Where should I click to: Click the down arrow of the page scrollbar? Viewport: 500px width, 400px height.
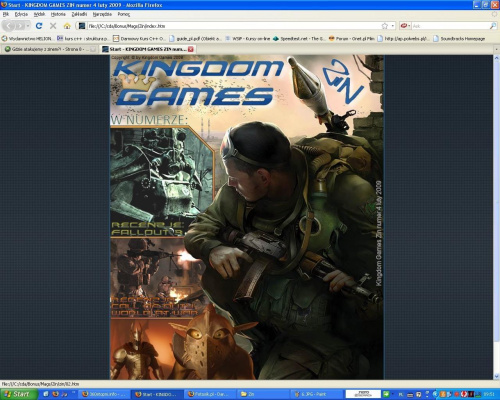pyautogui.click(x=496, y=376)
